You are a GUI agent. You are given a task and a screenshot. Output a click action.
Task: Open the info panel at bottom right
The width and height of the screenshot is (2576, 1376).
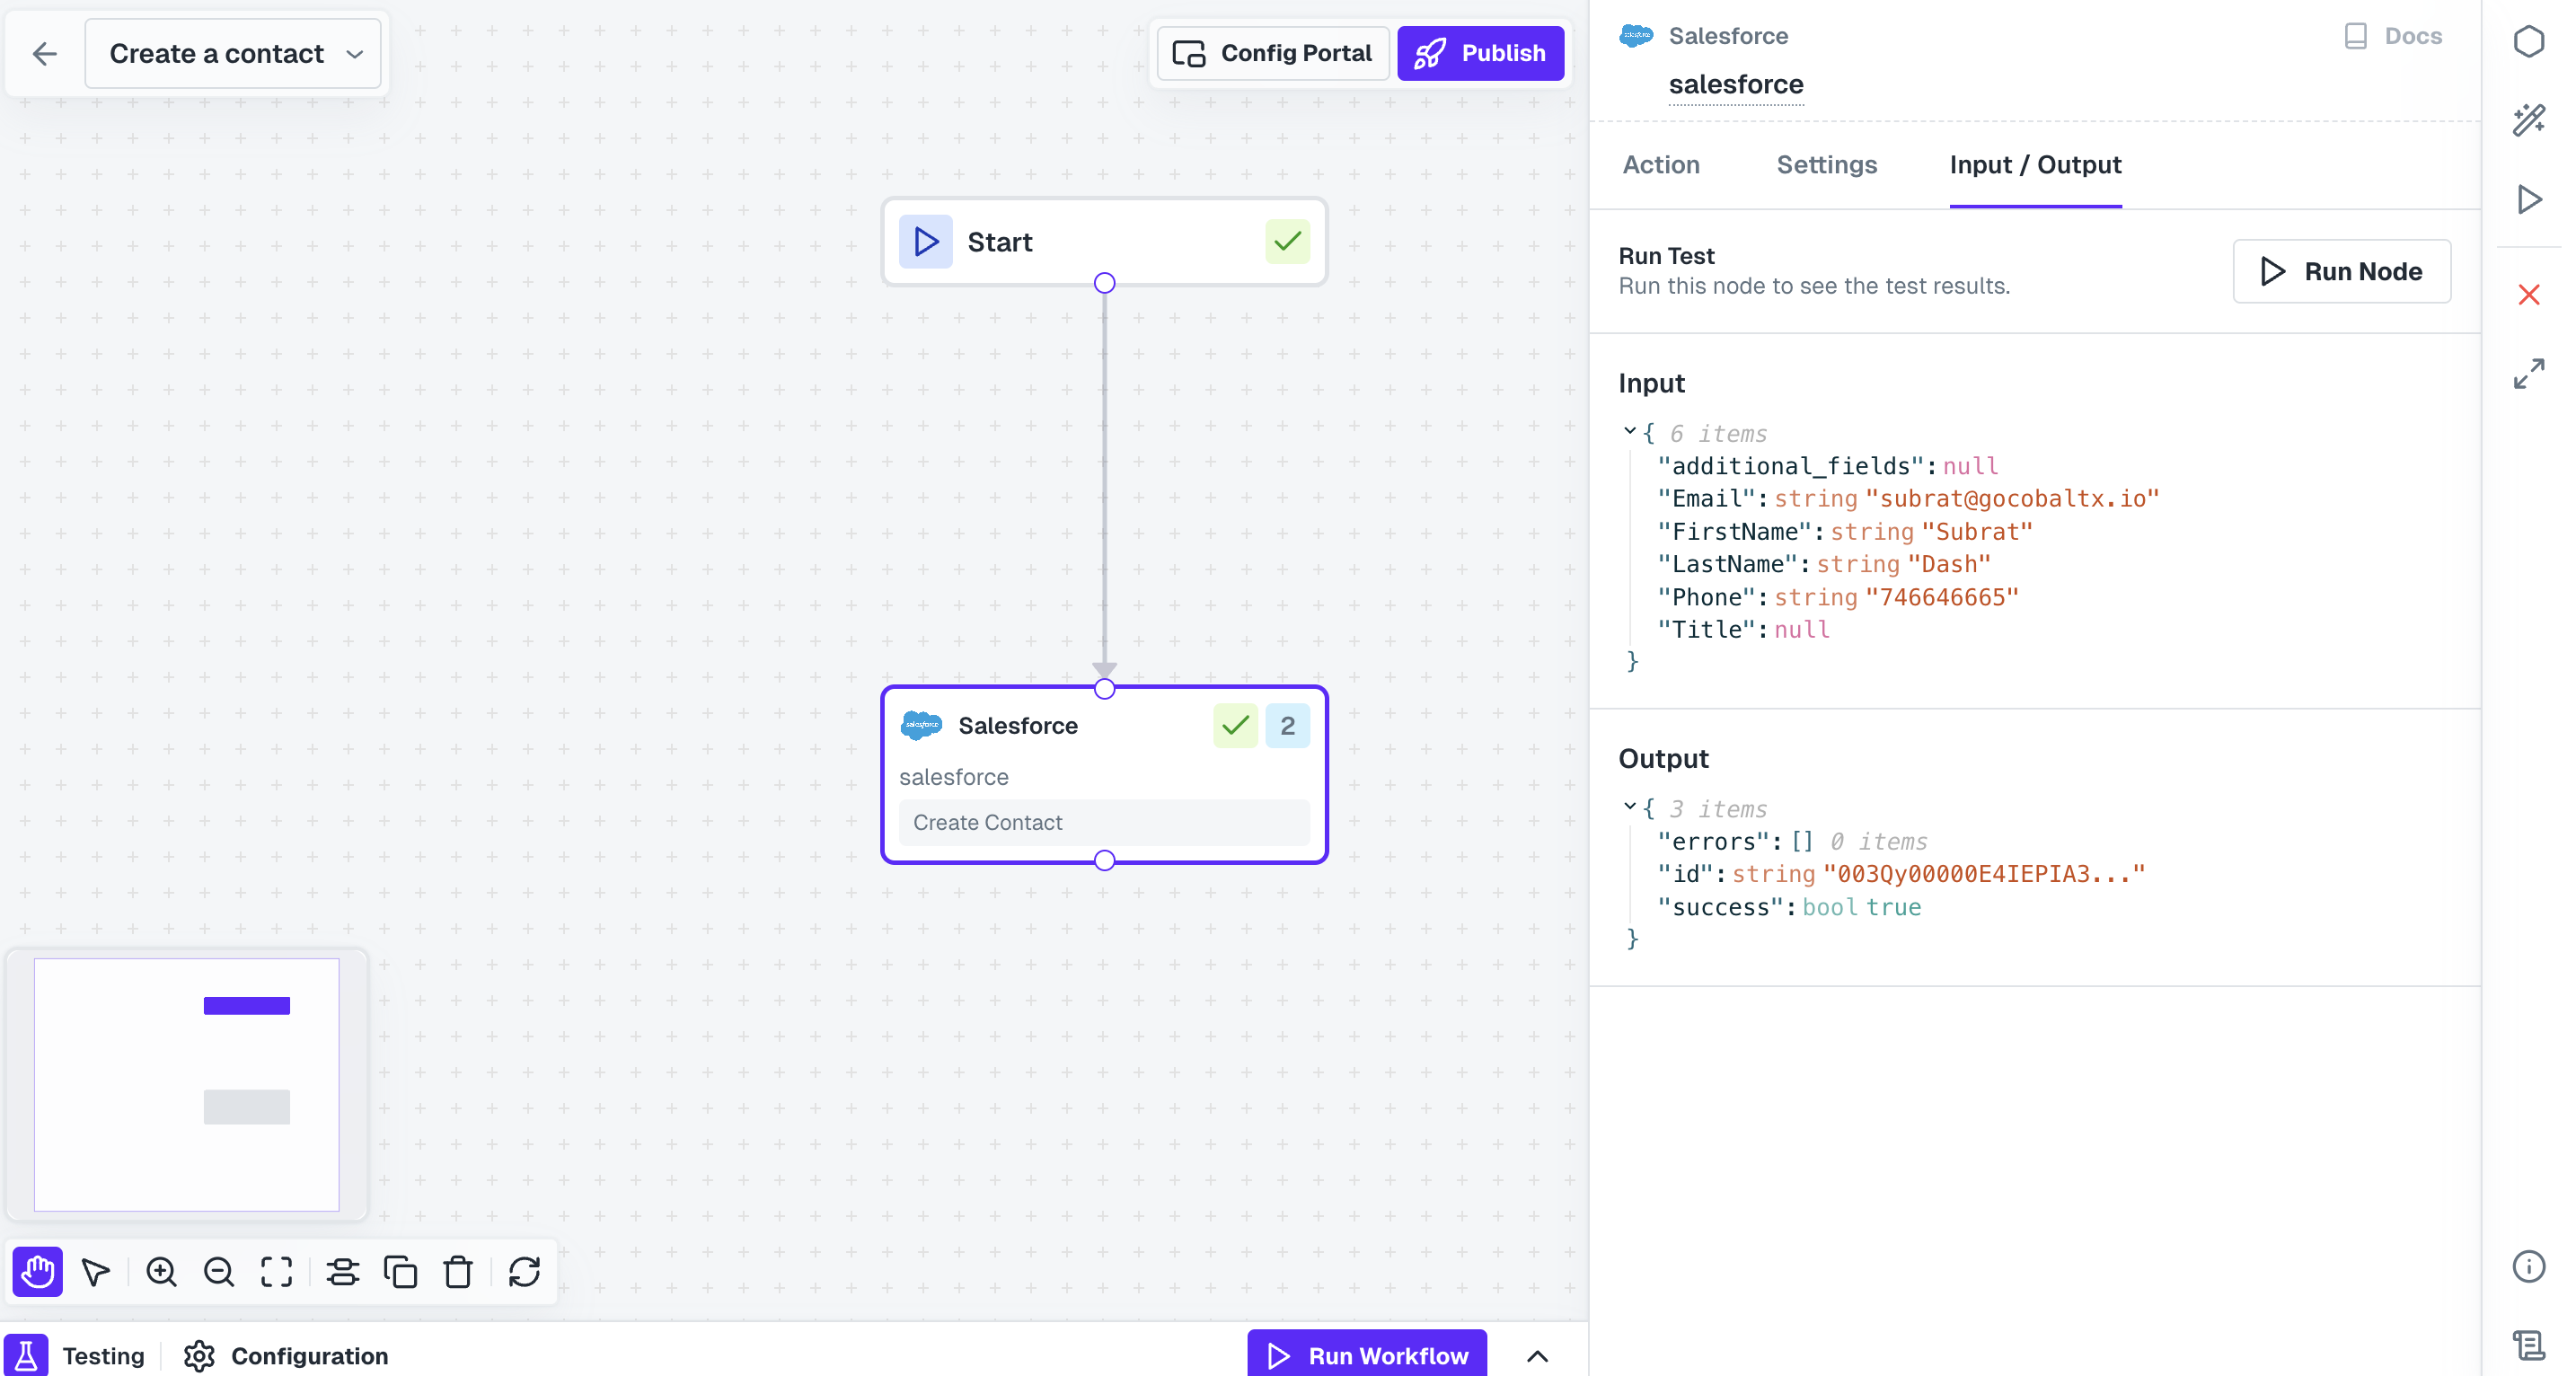point(2530,1267)
